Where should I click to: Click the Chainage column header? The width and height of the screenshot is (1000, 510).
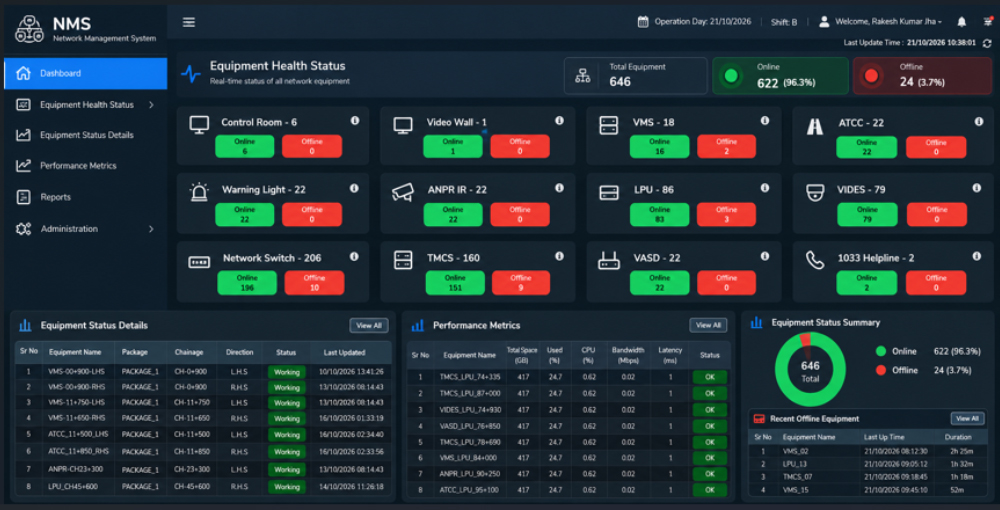tap(189, 352)
